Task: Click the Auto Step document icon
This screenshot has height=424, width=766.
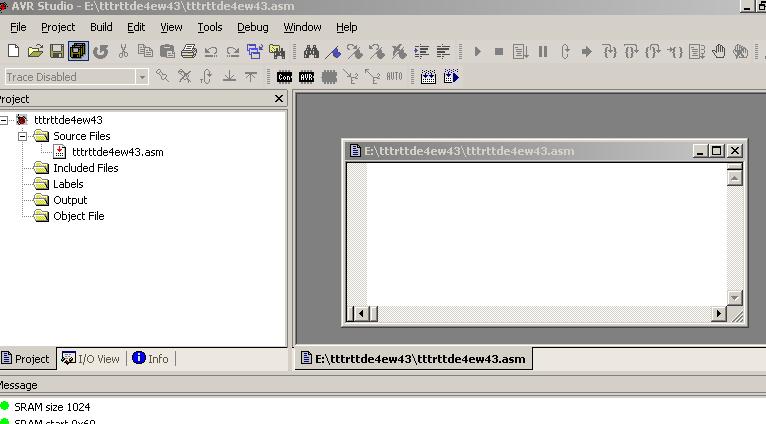Action: (x=697, y=51)
